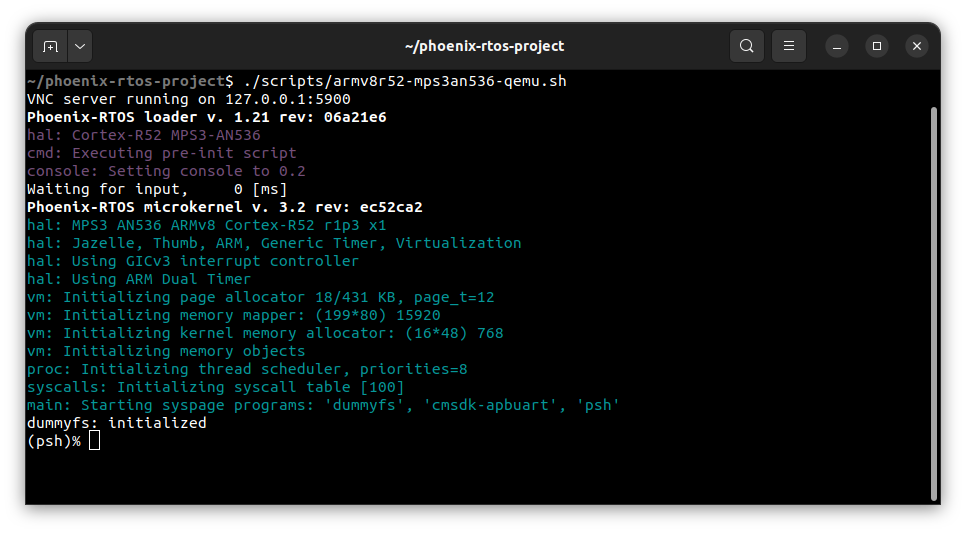This screenshot has width=966, height=533.
Task: Click the armv8r52-mps3an536-qemu.sh script path
Action: tap(405, 81)
